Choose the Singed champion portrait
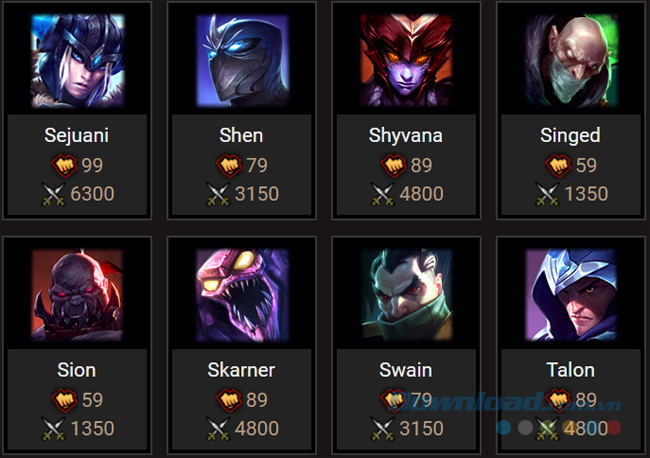 point(571,61)
